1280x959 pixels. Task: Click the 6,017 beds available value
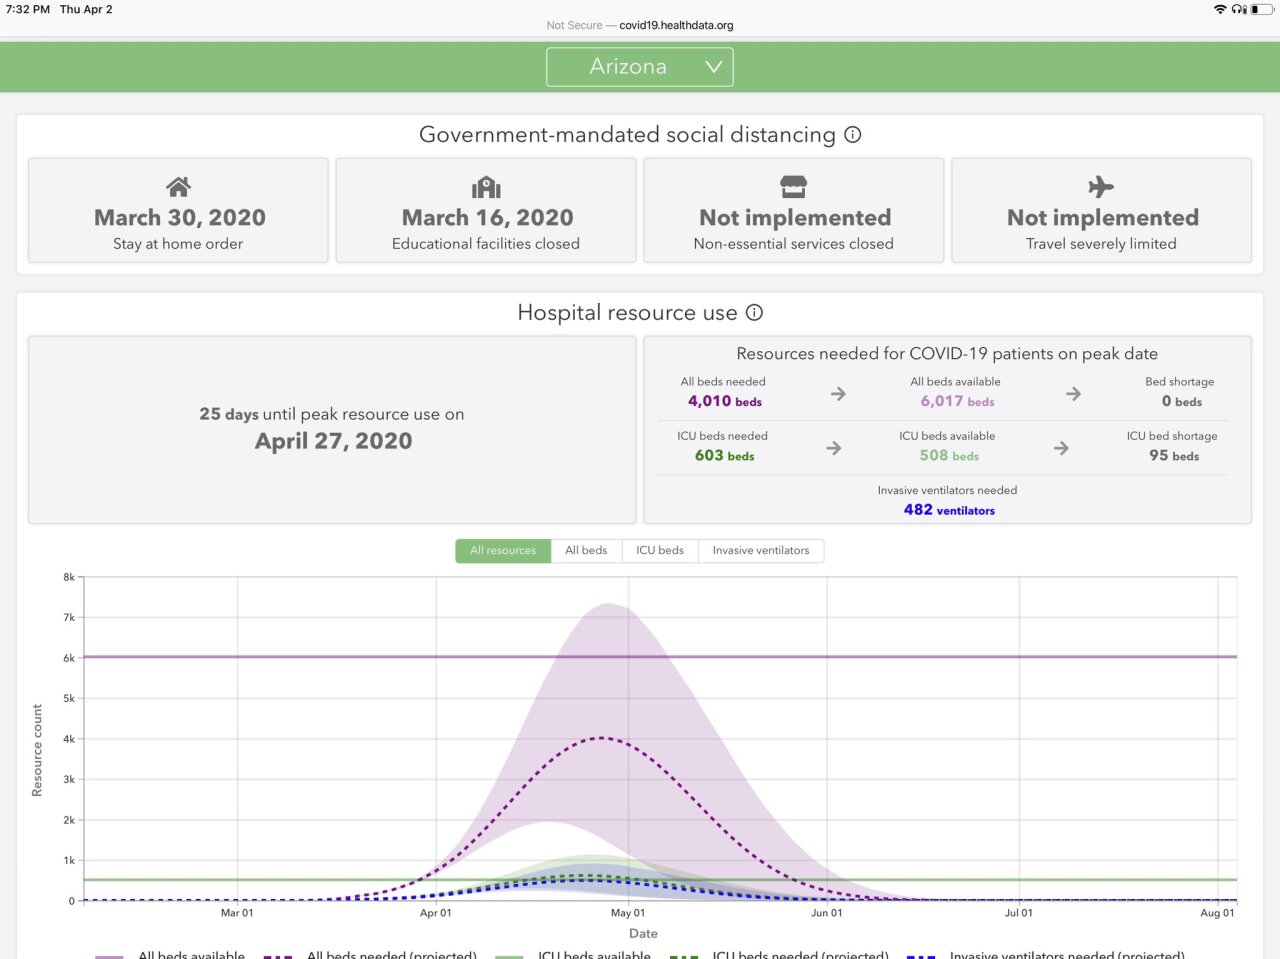click(957, 402)
